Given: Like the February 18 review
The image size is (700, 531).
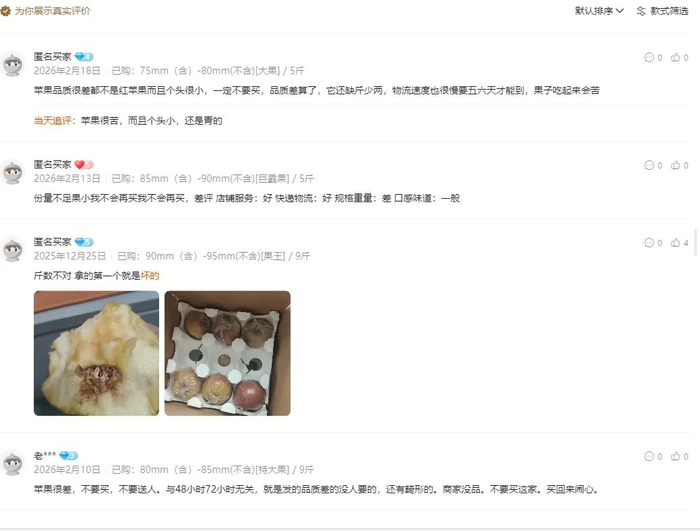Looking at the screenshot, I should [679, 57].
